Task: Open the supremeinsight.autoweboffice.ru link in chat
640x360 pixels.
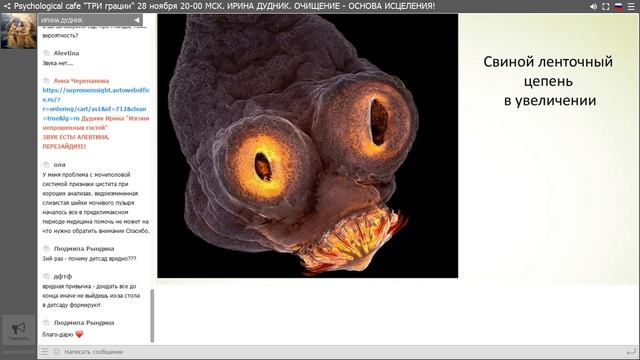Action: click(96, 104)
